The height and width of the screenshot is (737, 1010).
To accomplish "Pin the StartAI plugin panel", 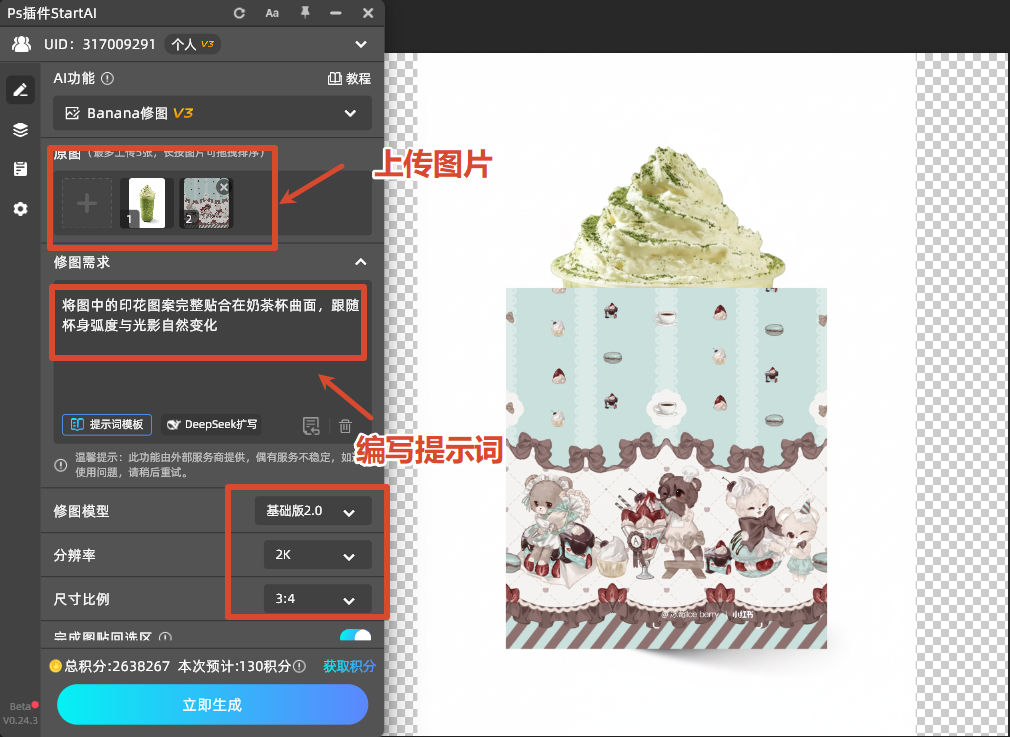I will [305, 13].
